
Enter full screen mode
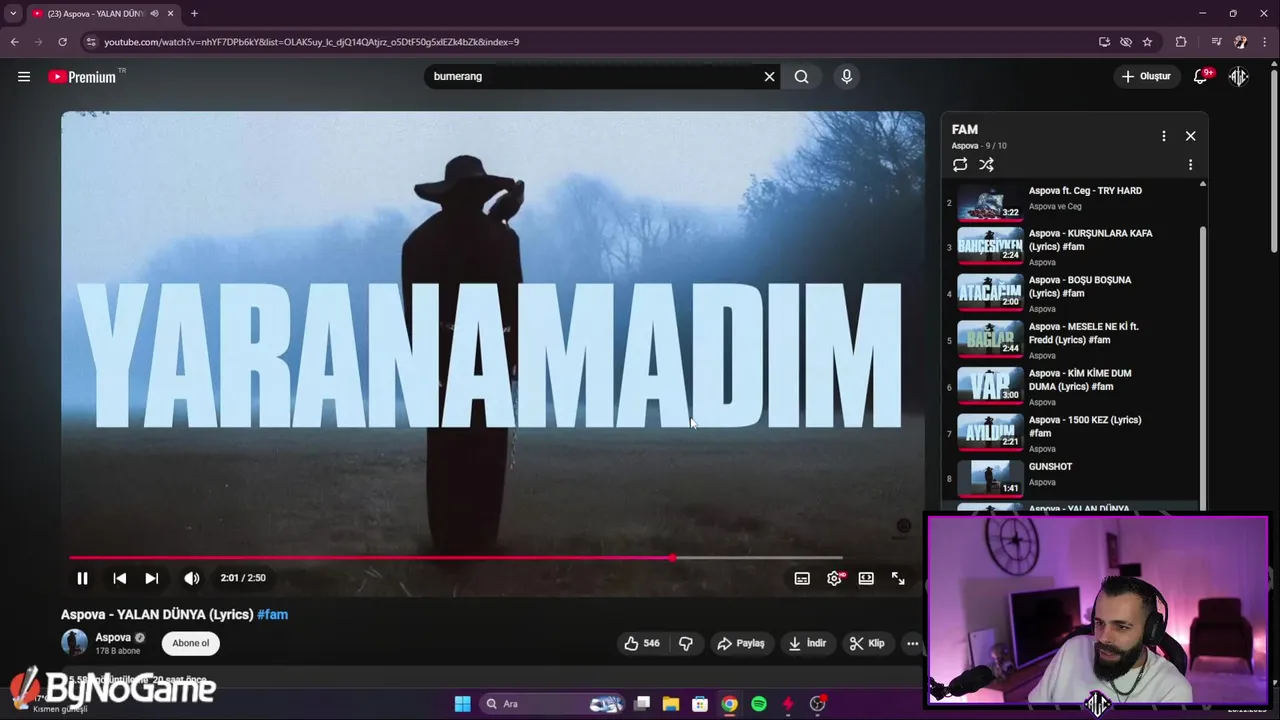click(898, 578)
